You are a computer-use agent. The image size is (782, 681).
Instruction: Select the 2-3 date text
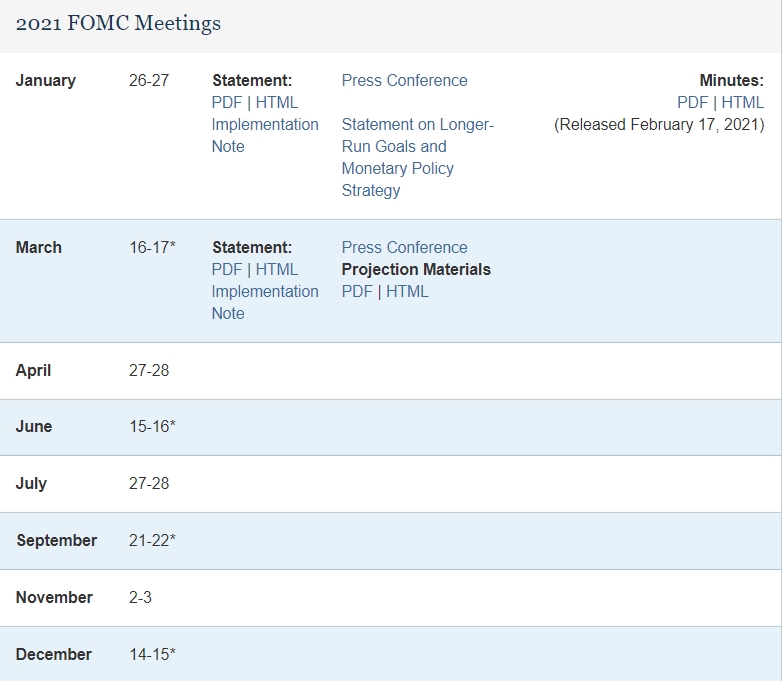click(140, 597)
